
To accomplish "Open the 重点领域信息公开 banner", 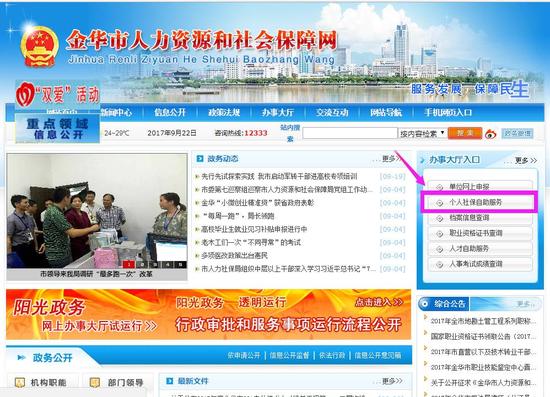I will coord(58,128).
